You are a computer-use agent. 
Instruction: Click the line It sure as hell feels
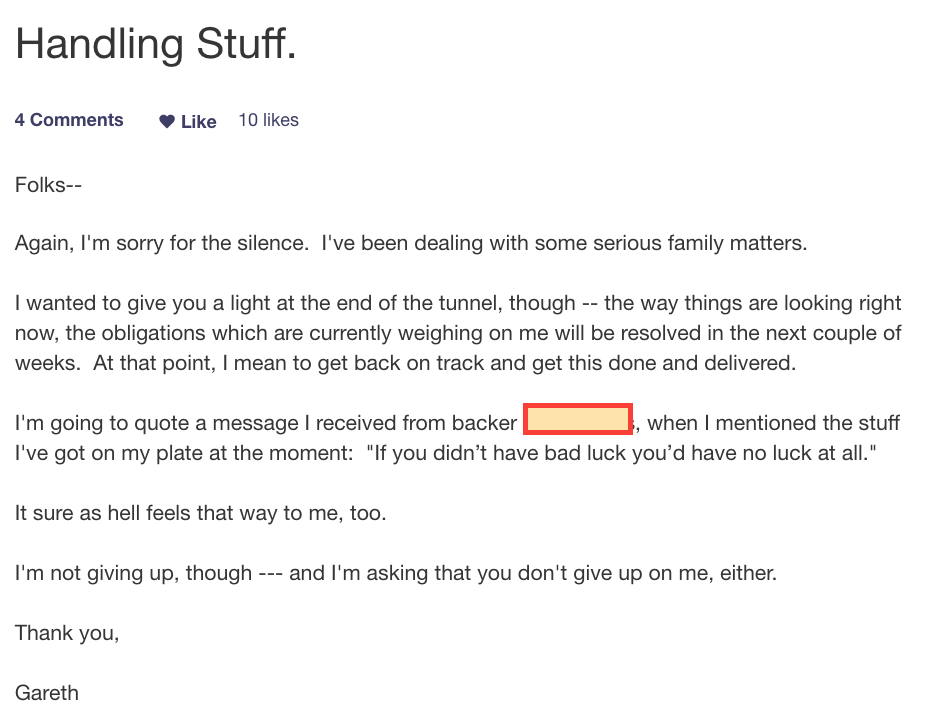click(201, 513)
